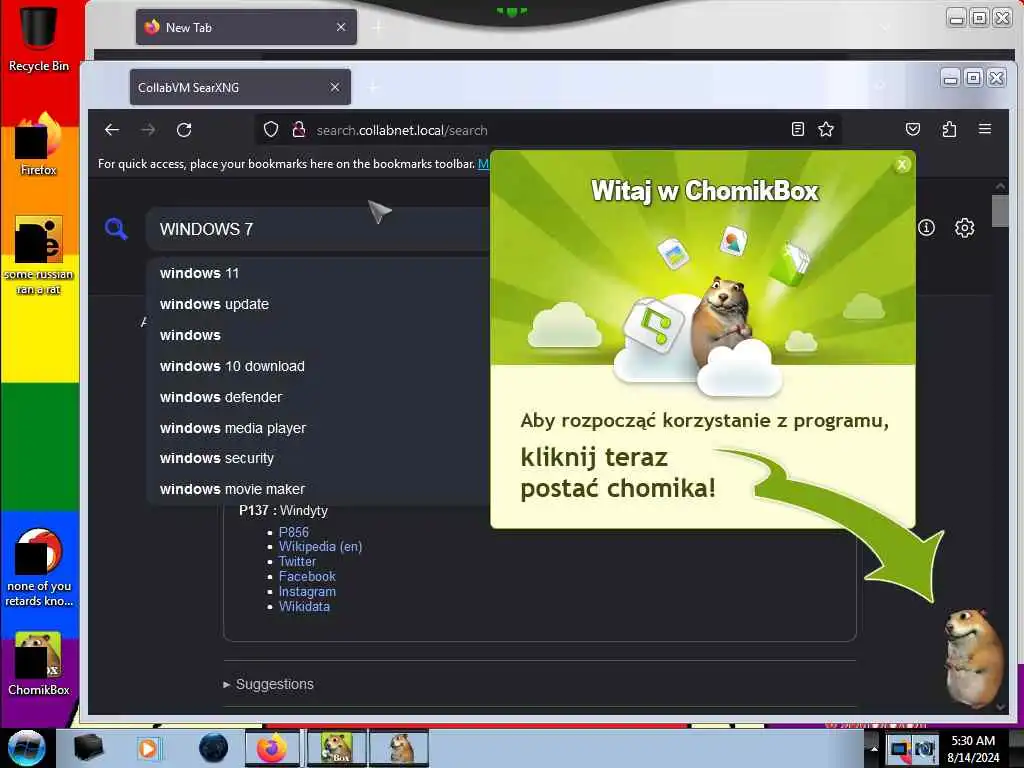Click the Windows Start orb
1024x768 pixels.
coord(27,748)
